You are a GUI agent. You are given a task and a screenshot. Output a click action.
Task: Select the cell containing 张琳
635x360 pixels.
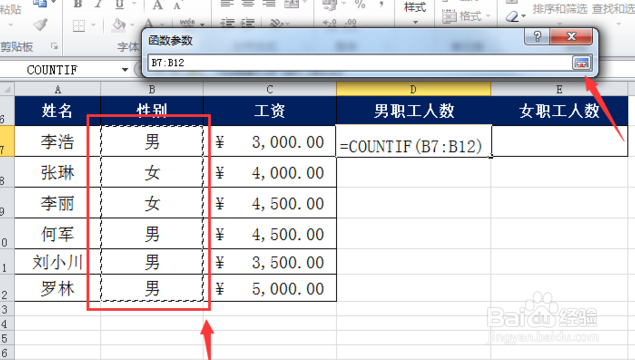tap(58, 173)
